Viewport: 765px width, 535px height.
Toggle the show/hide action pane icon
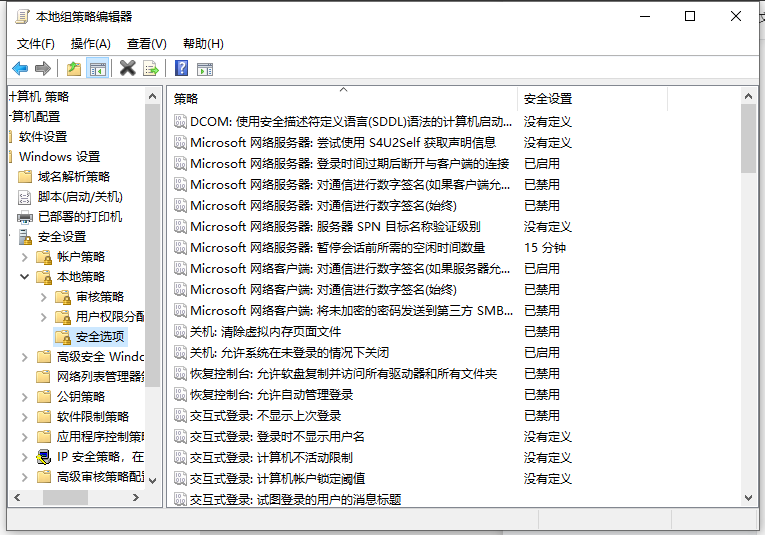[x=205, y=68]
